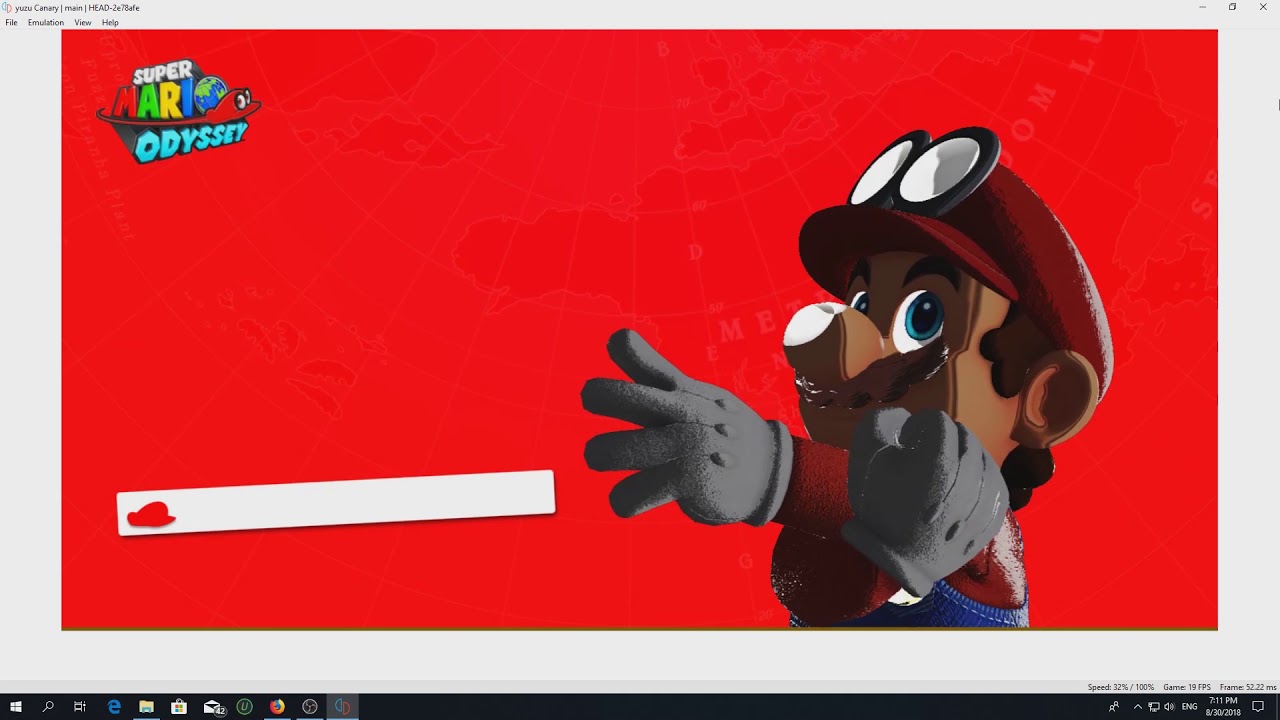Open the clock and date flyout

pos(1223,707)
